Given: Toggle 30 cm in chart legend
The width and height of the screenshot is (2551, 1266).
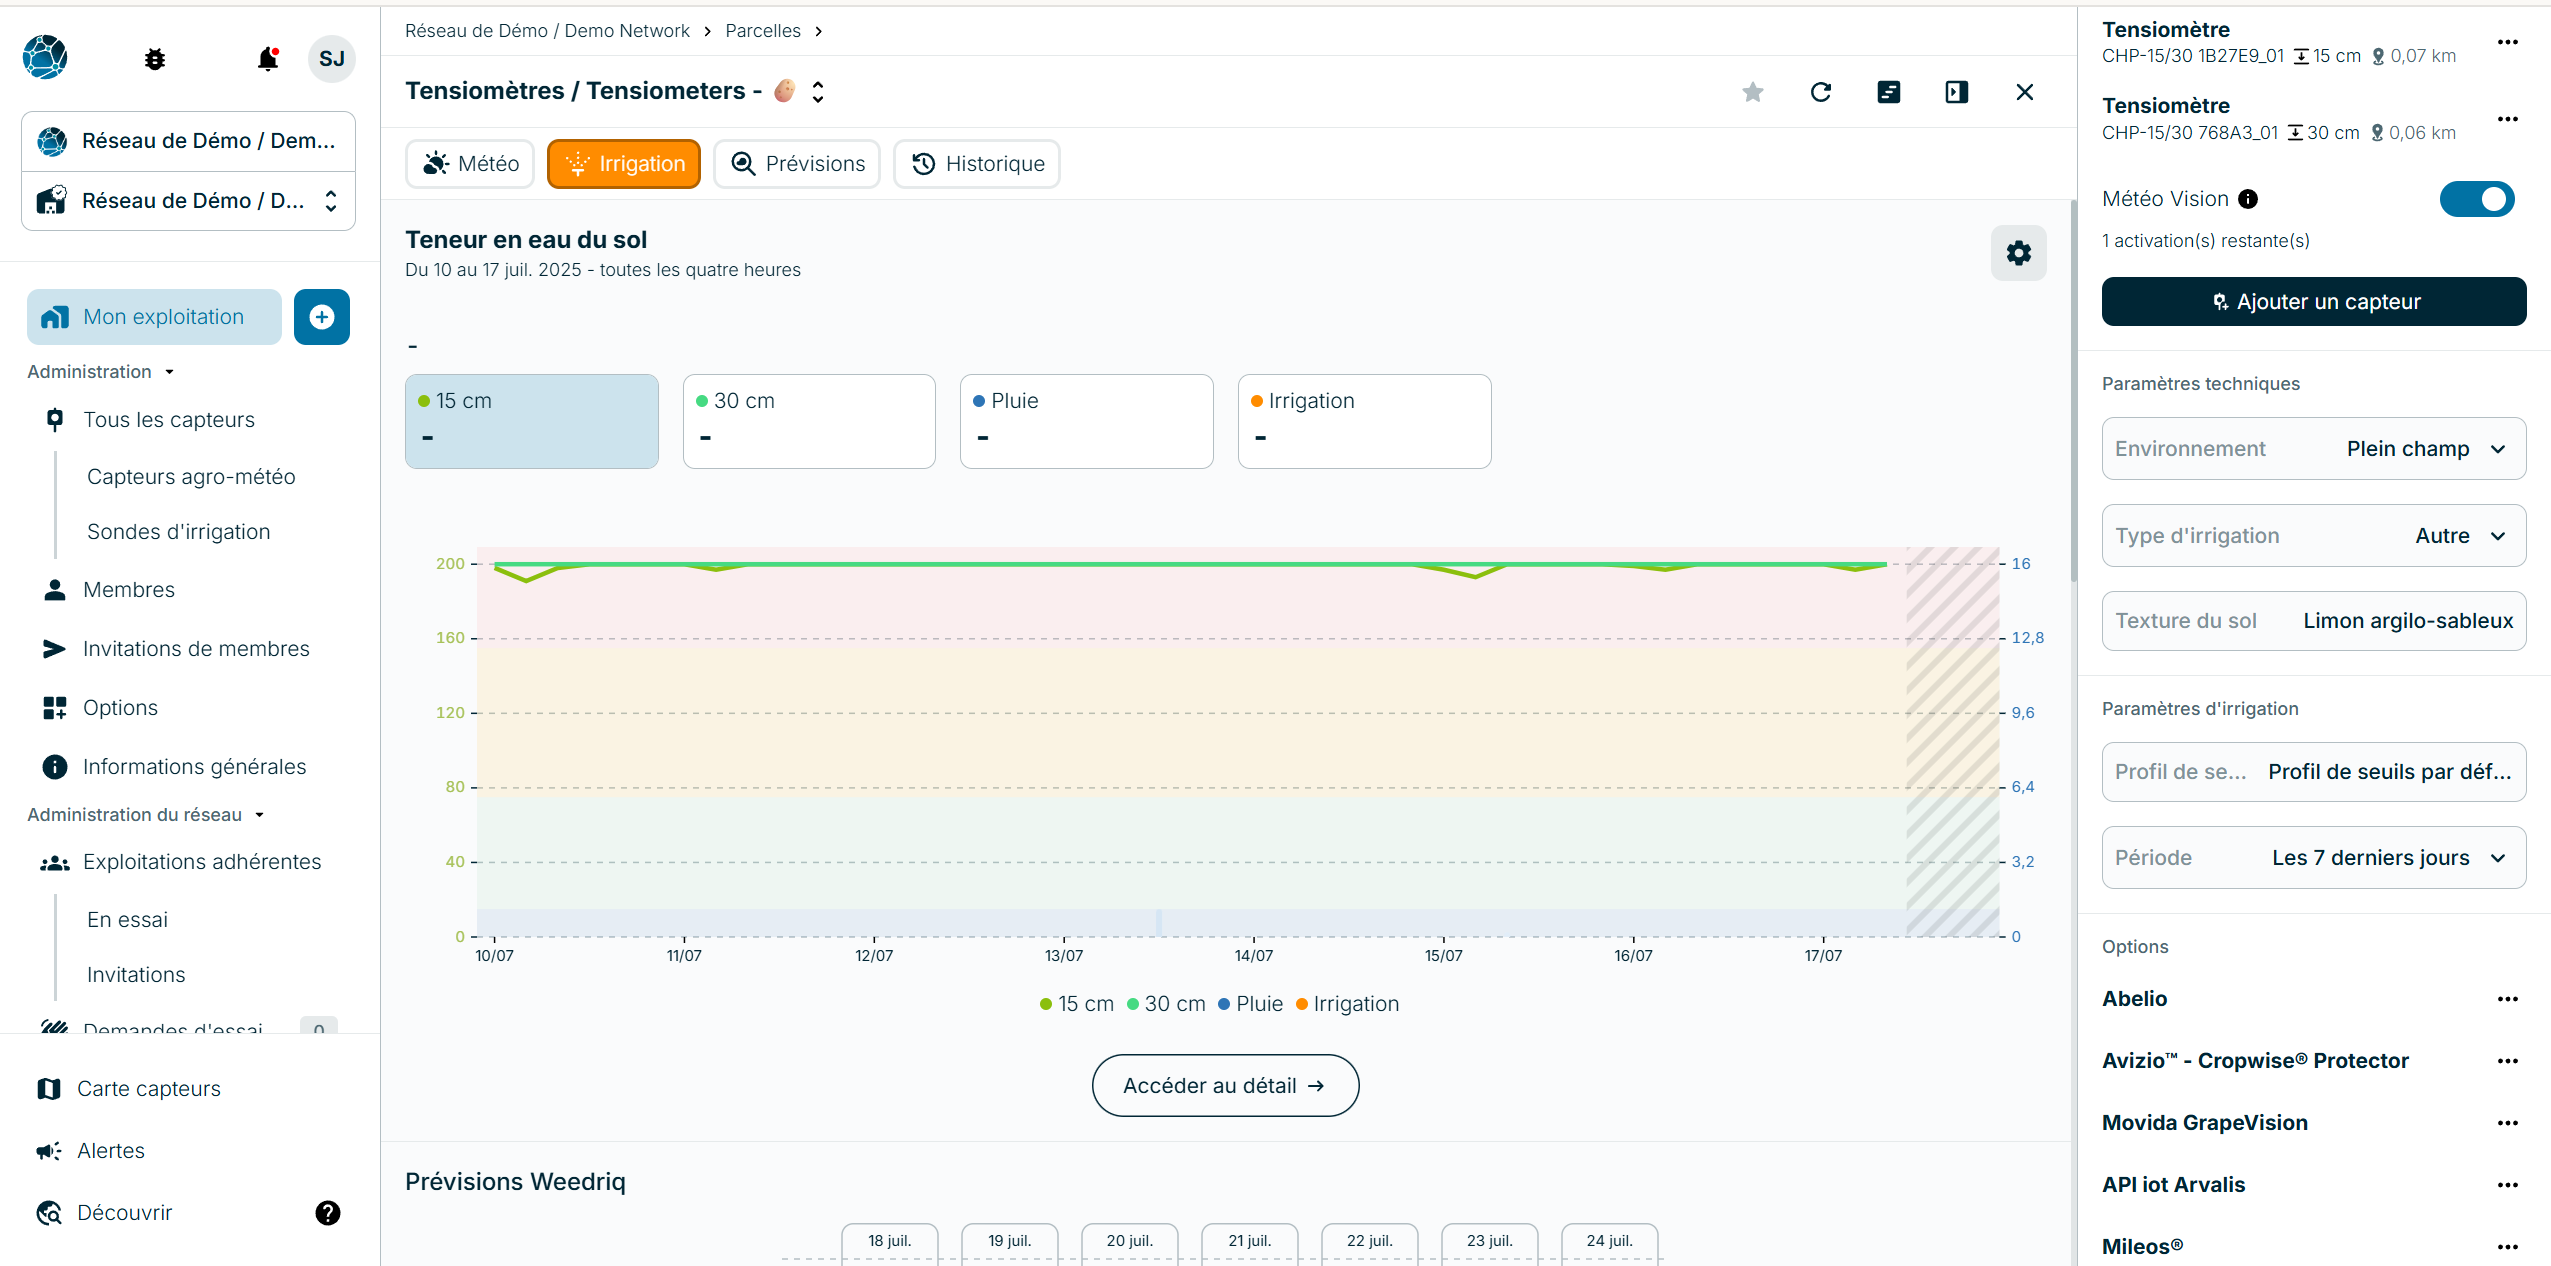Looking at the screenshot, I should 1166,1004.
